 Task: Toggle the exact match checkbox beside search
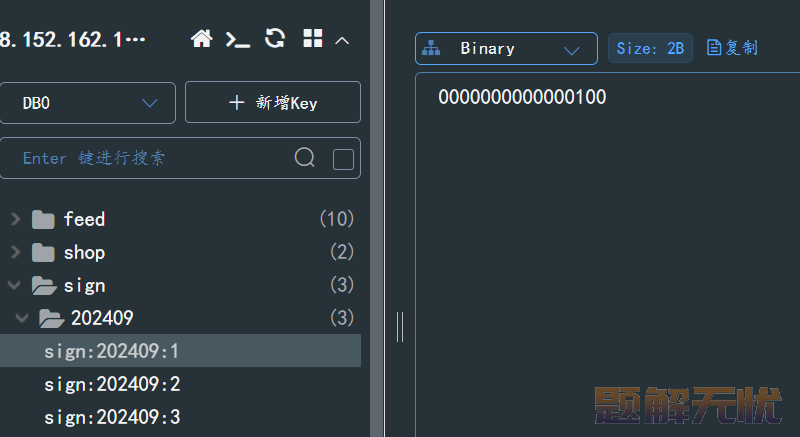[x=343, y=159]
